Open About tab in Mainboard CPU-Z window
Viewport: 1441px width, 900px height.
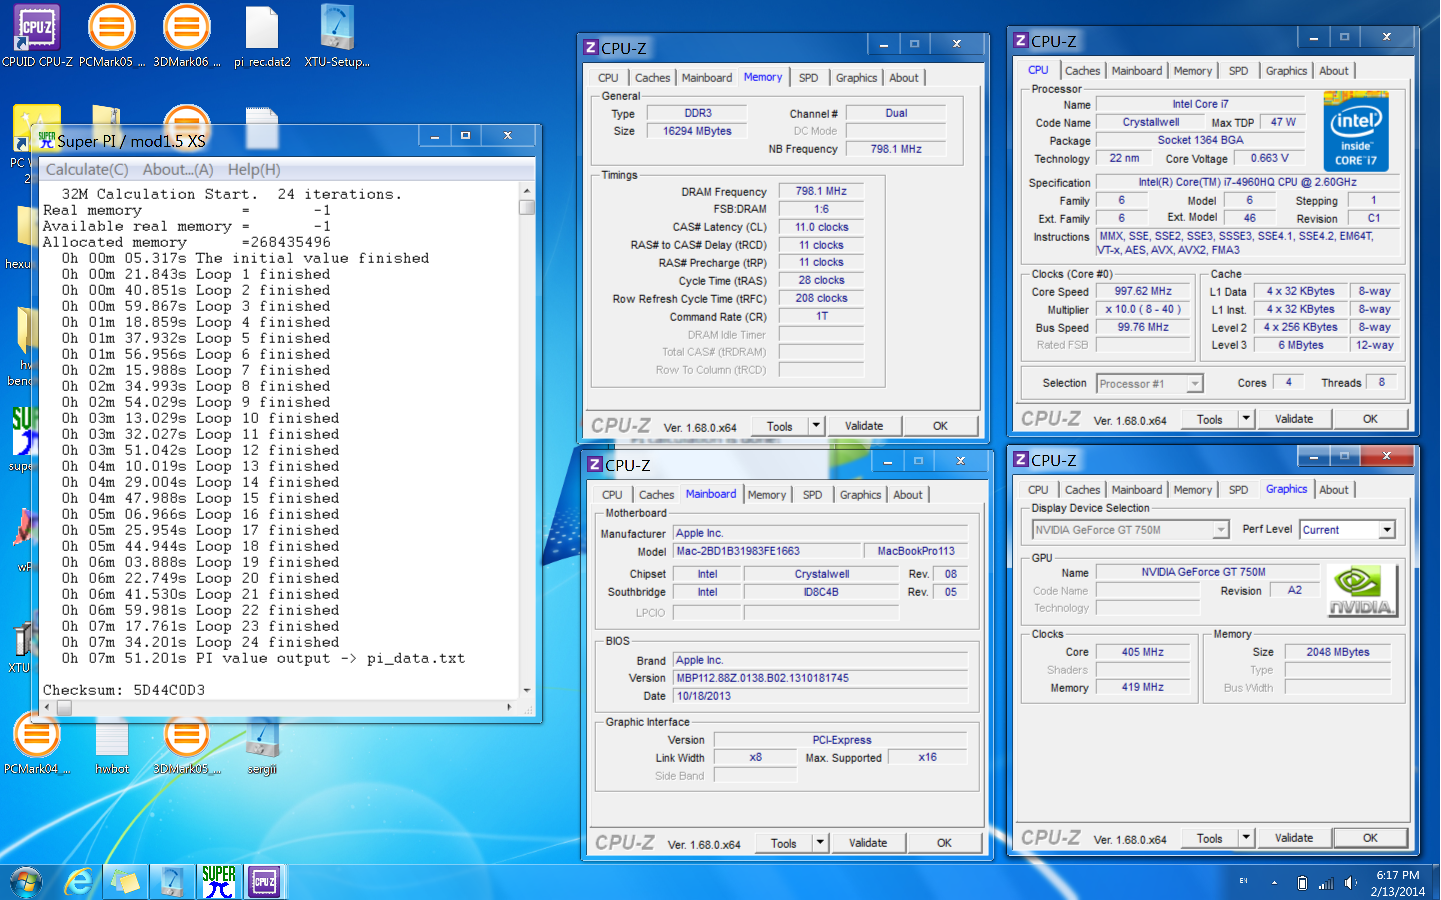point(908,495)
